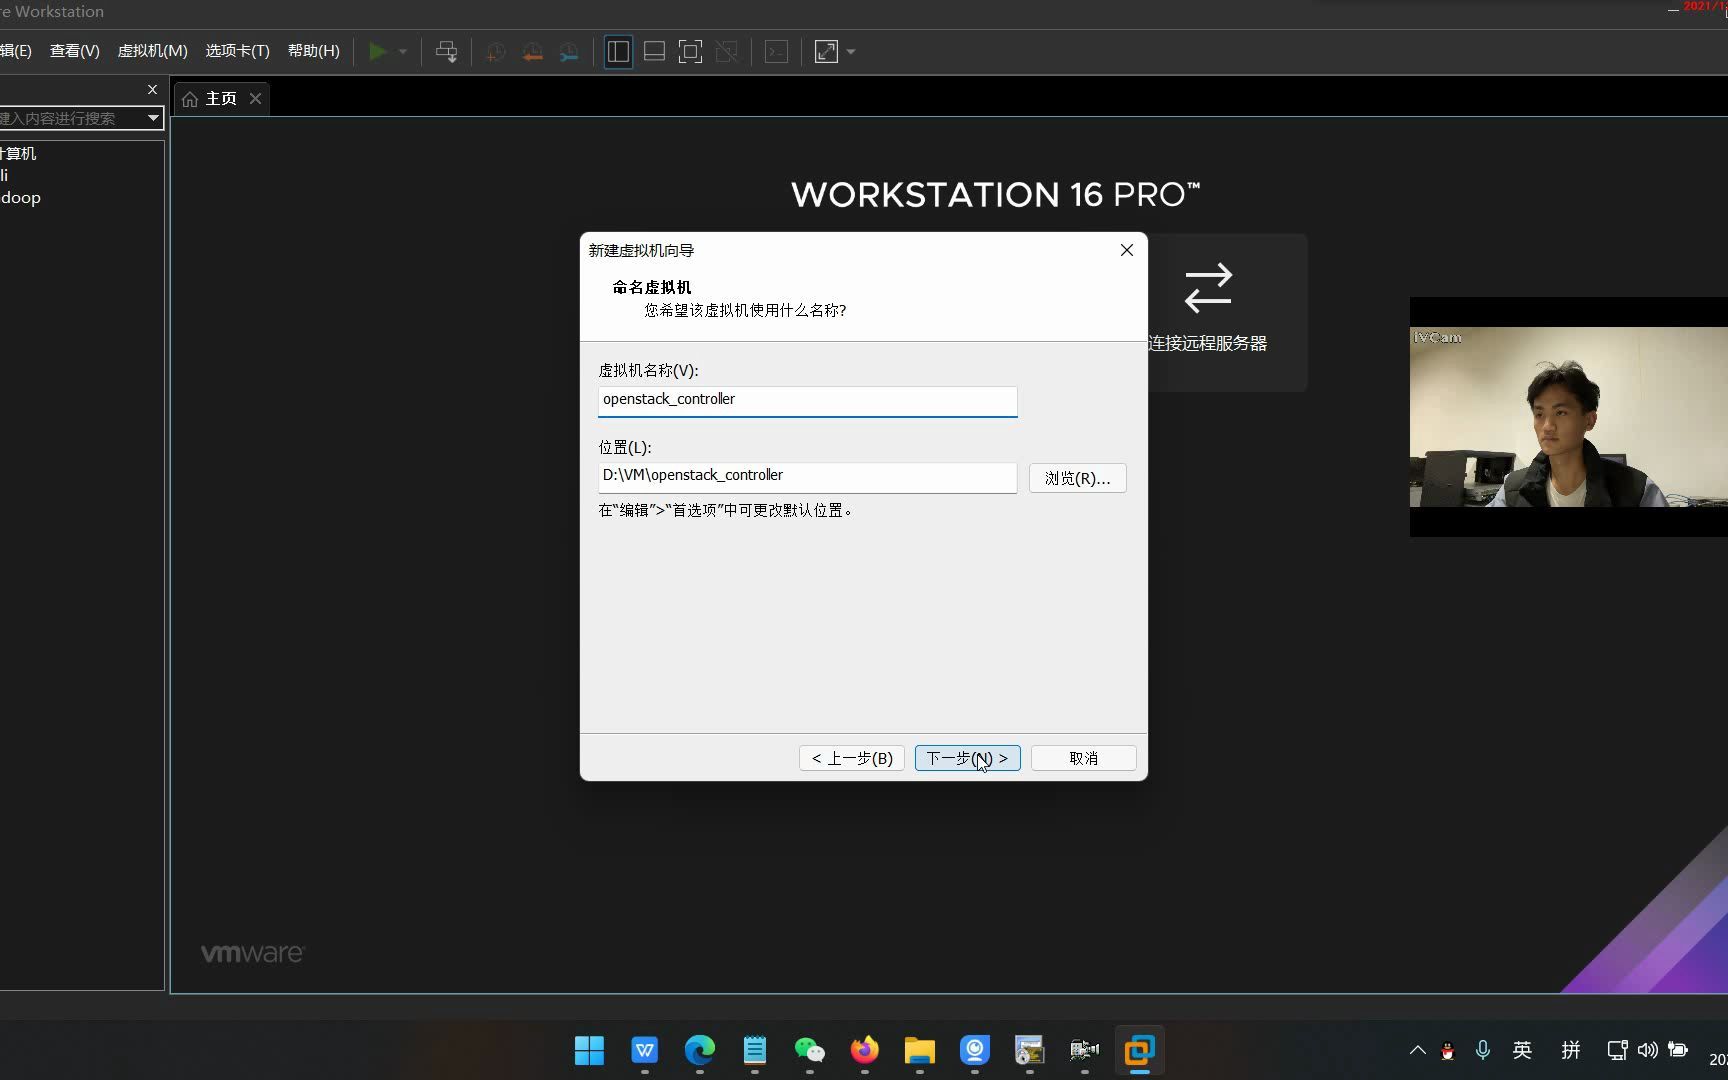The width and height of the screenshot is (1728, 1080).
Task: Click the library search field
Action: tap(71, 118)
